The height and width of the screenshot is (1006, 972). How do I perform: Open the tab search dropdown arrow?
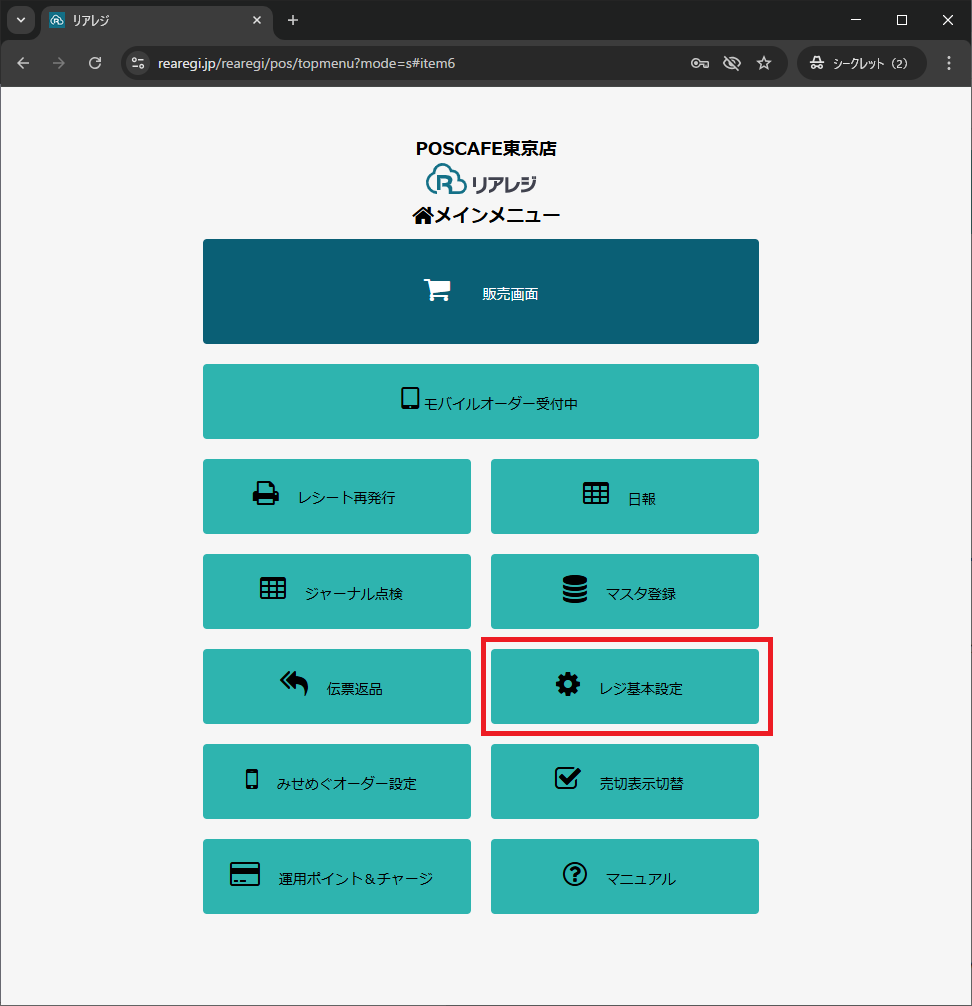pyautogui.click(x=21, y=20)
